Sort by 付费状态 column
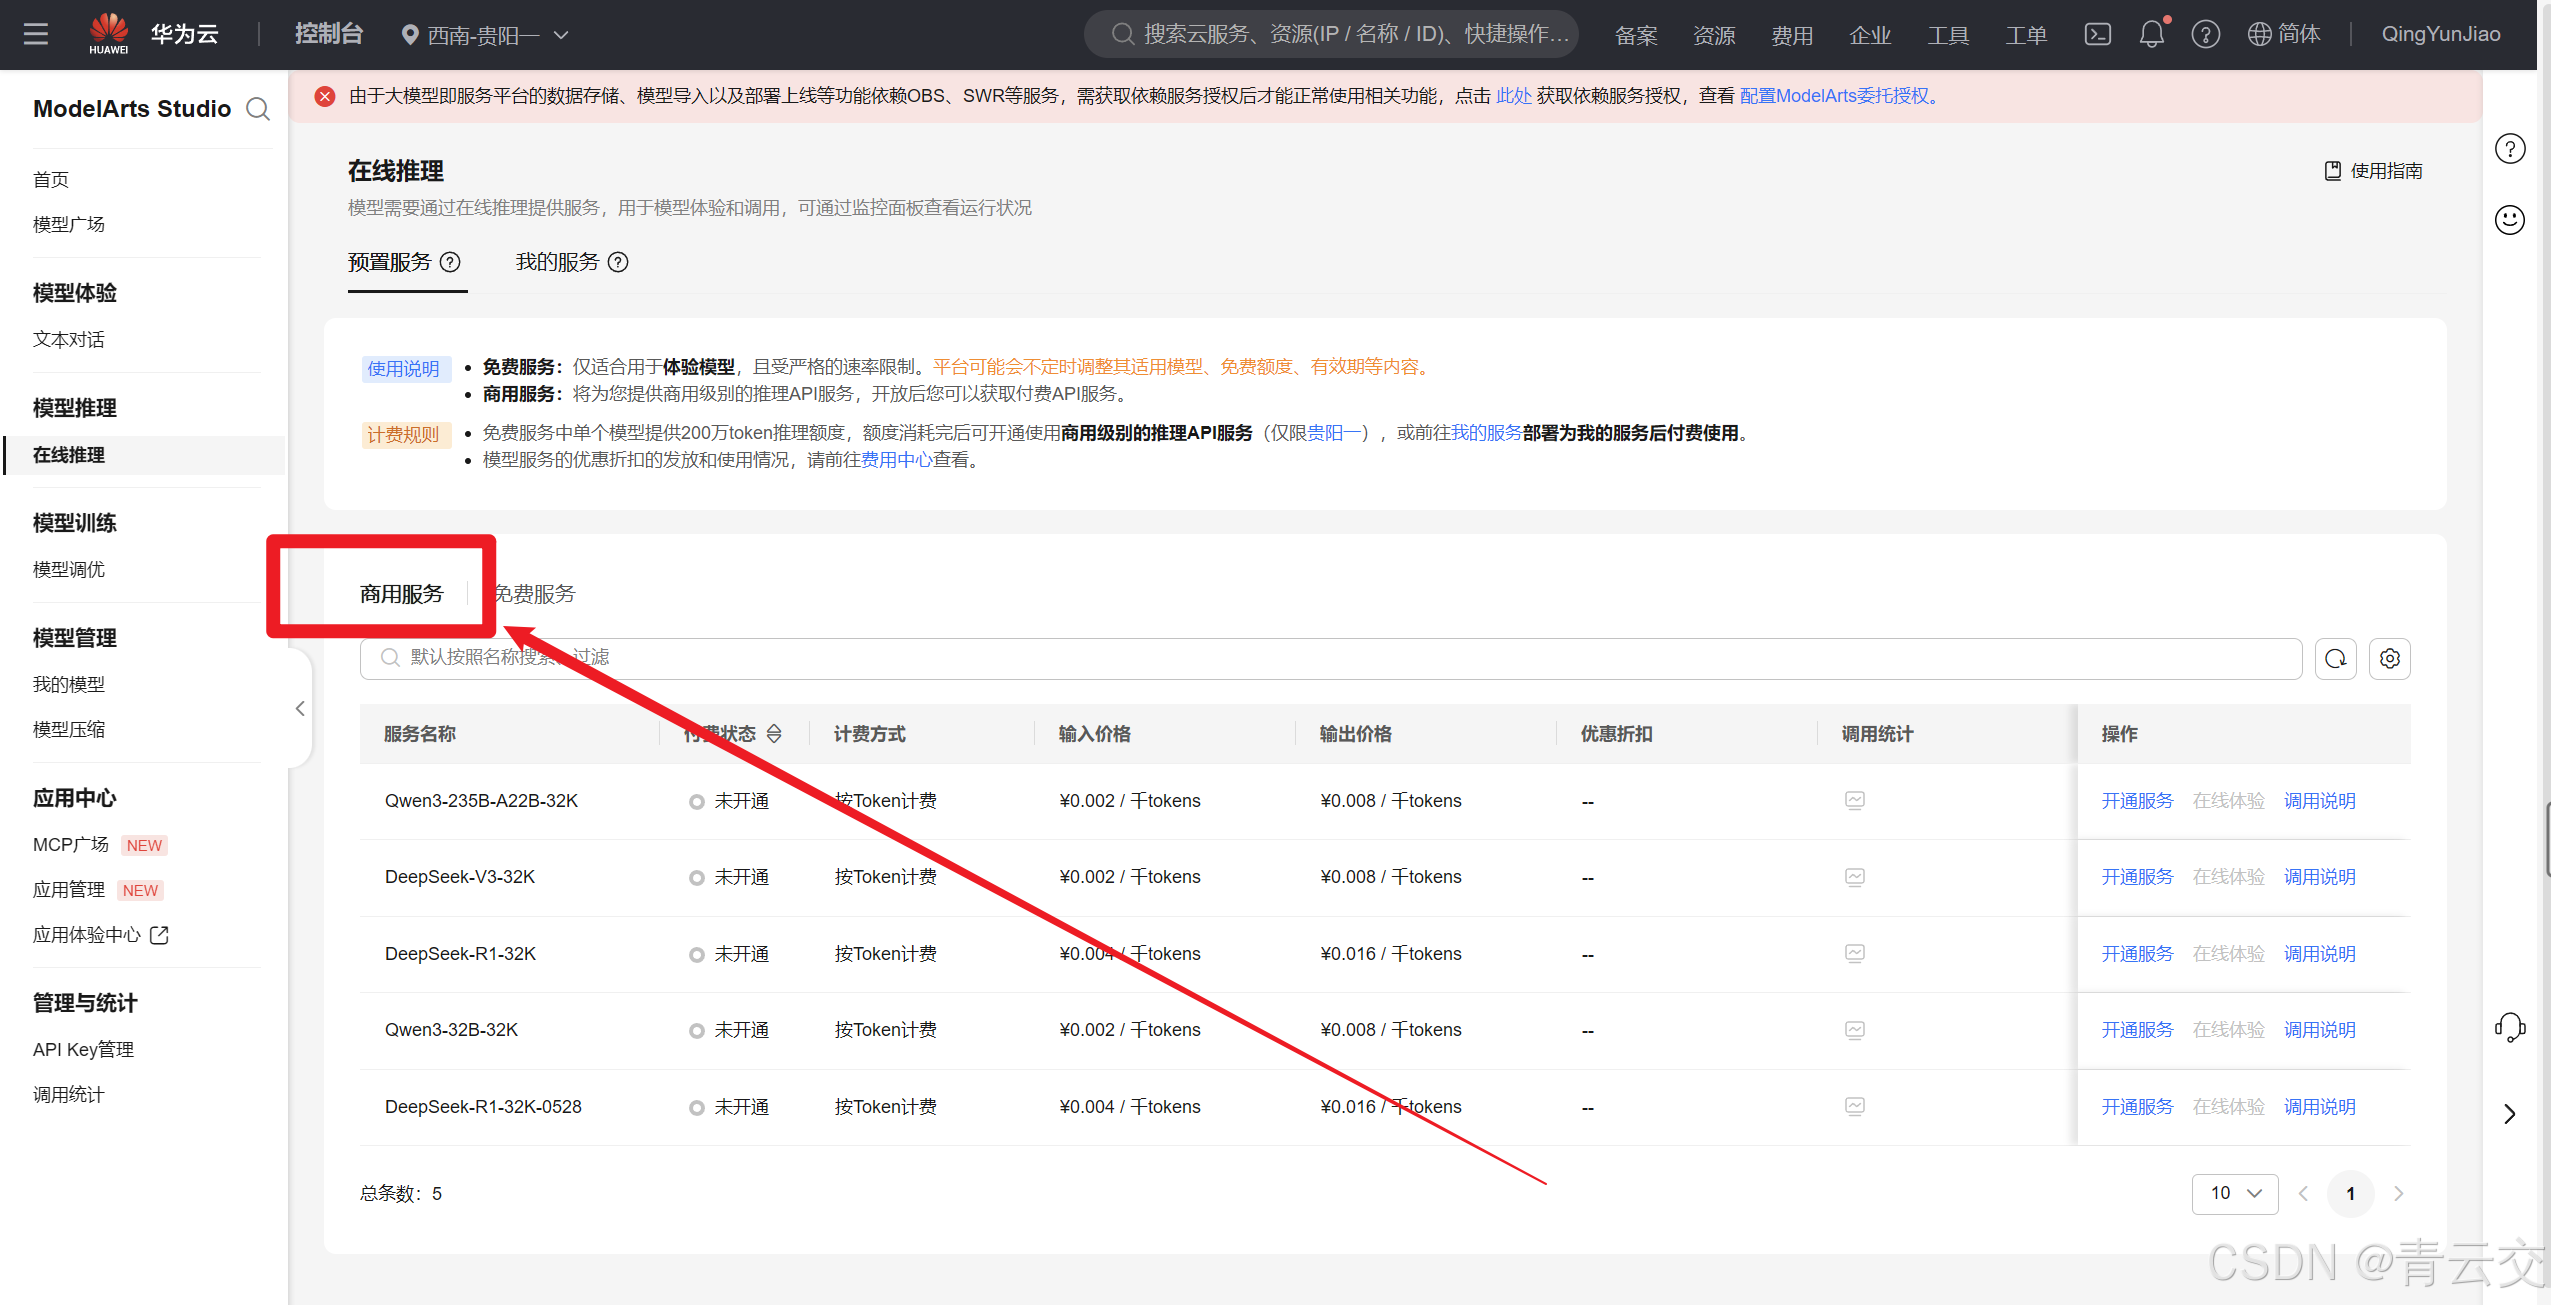The image size is (2551, 1305). tap(774, 733)
